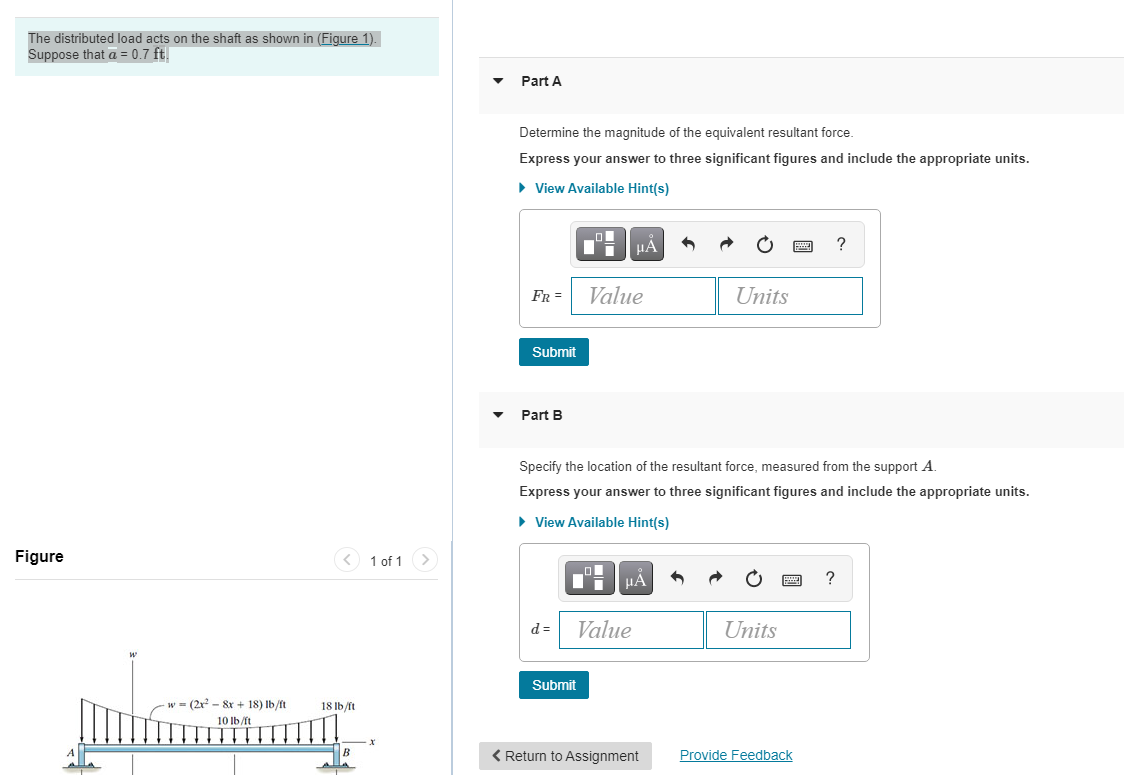Reset the Part B answer with circular arrow
The width and height of the screenshot is (1124, 775).
tap(753, 577)
